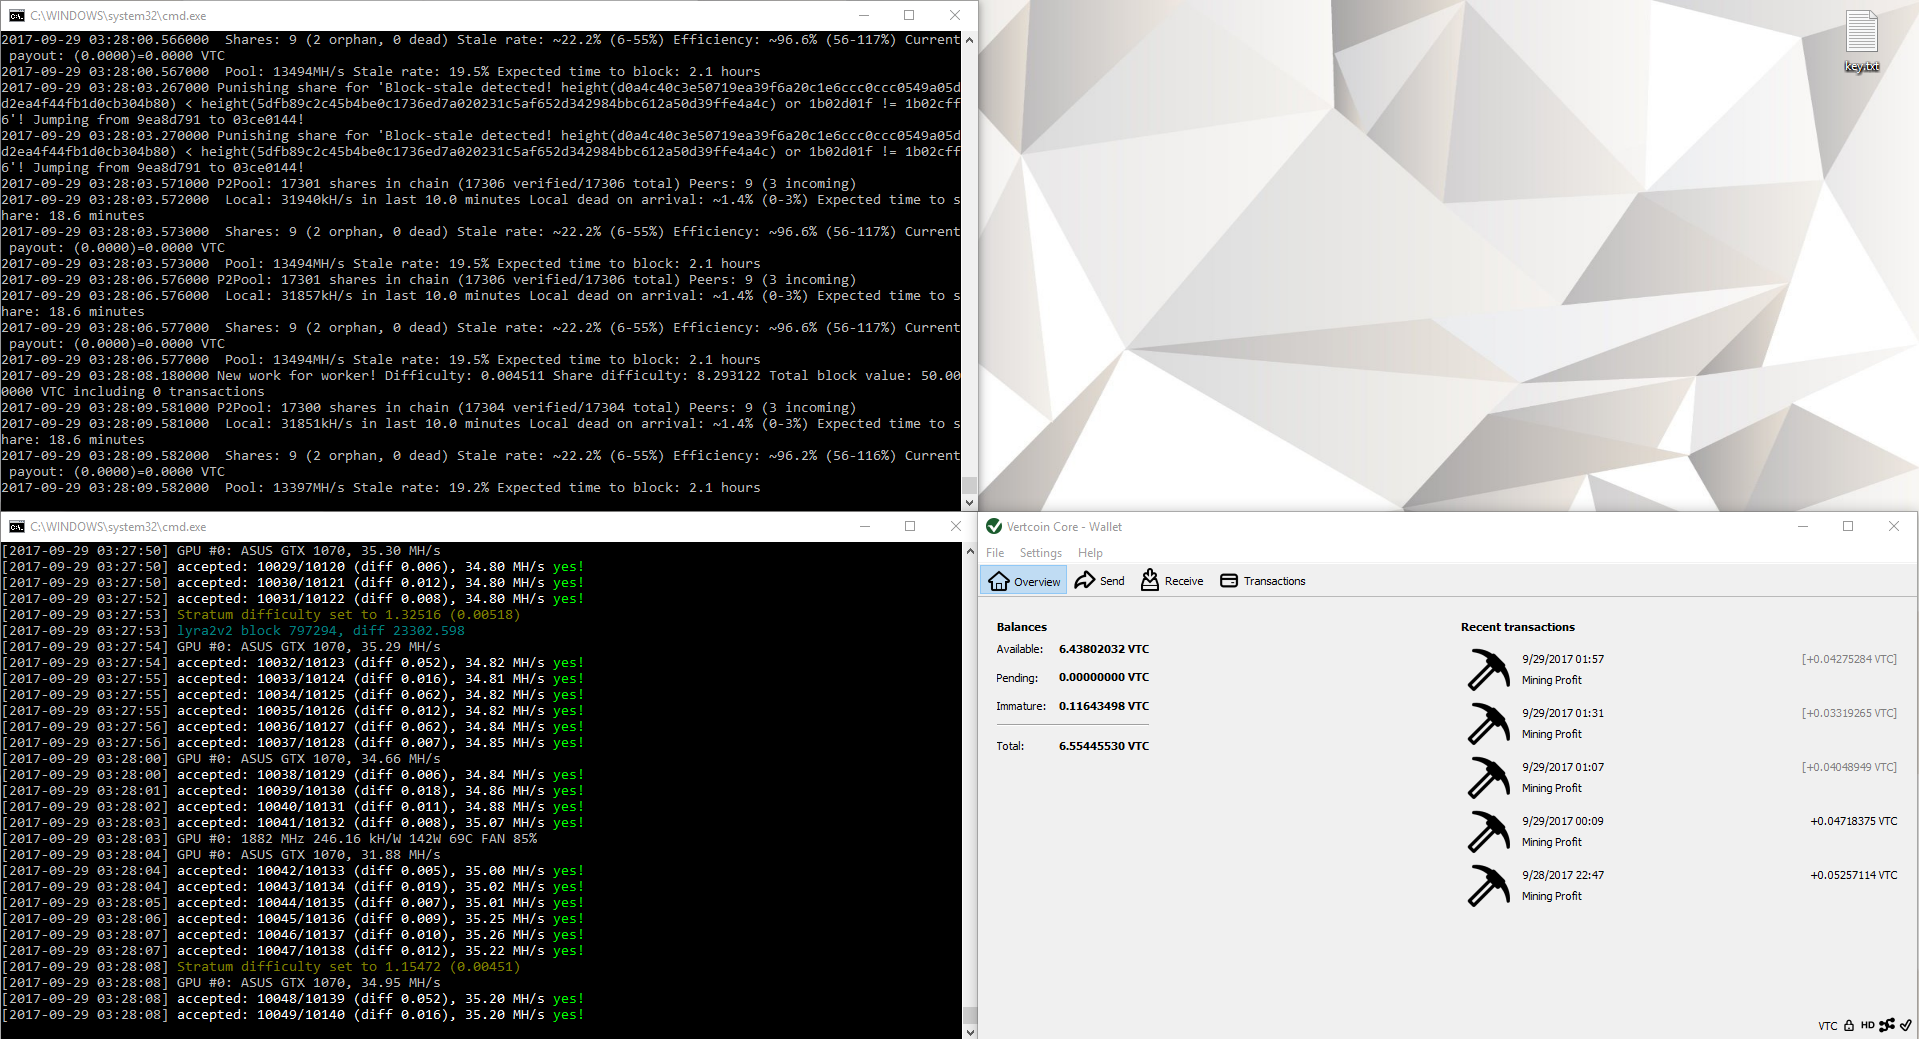
Task: Click the Available balance 6.43802032 VTC
Action: coord(1103,649)
